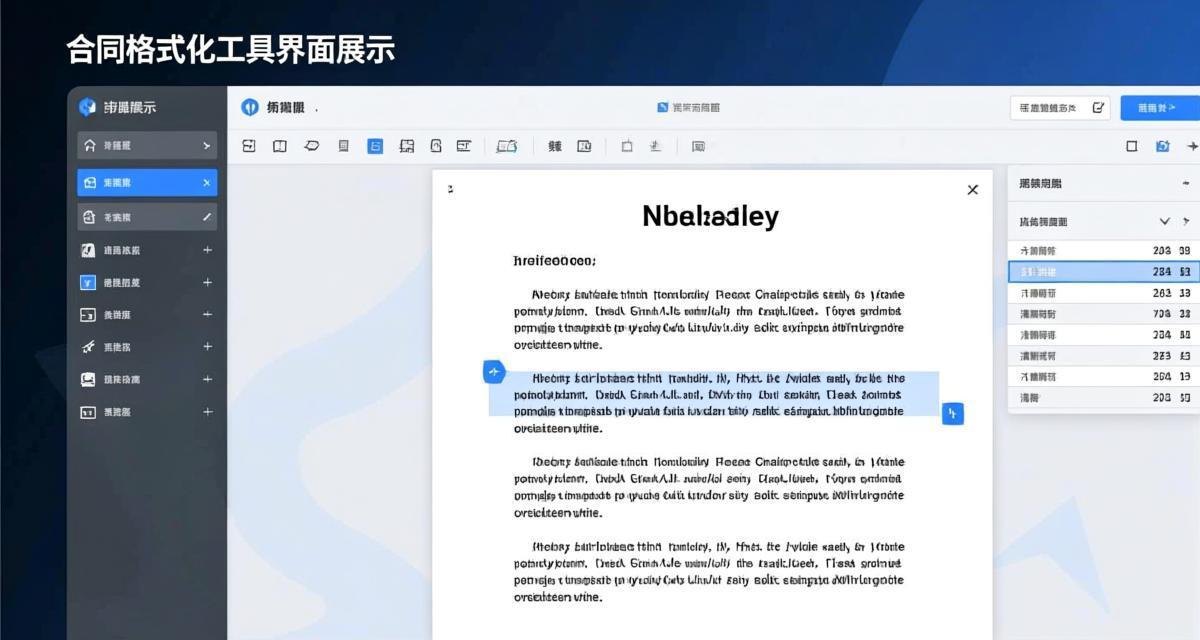This screenshot has width=1200, height=640.
Task: Click the blue camera-like icon at the toolbar's right
Action: (1162, 146)
